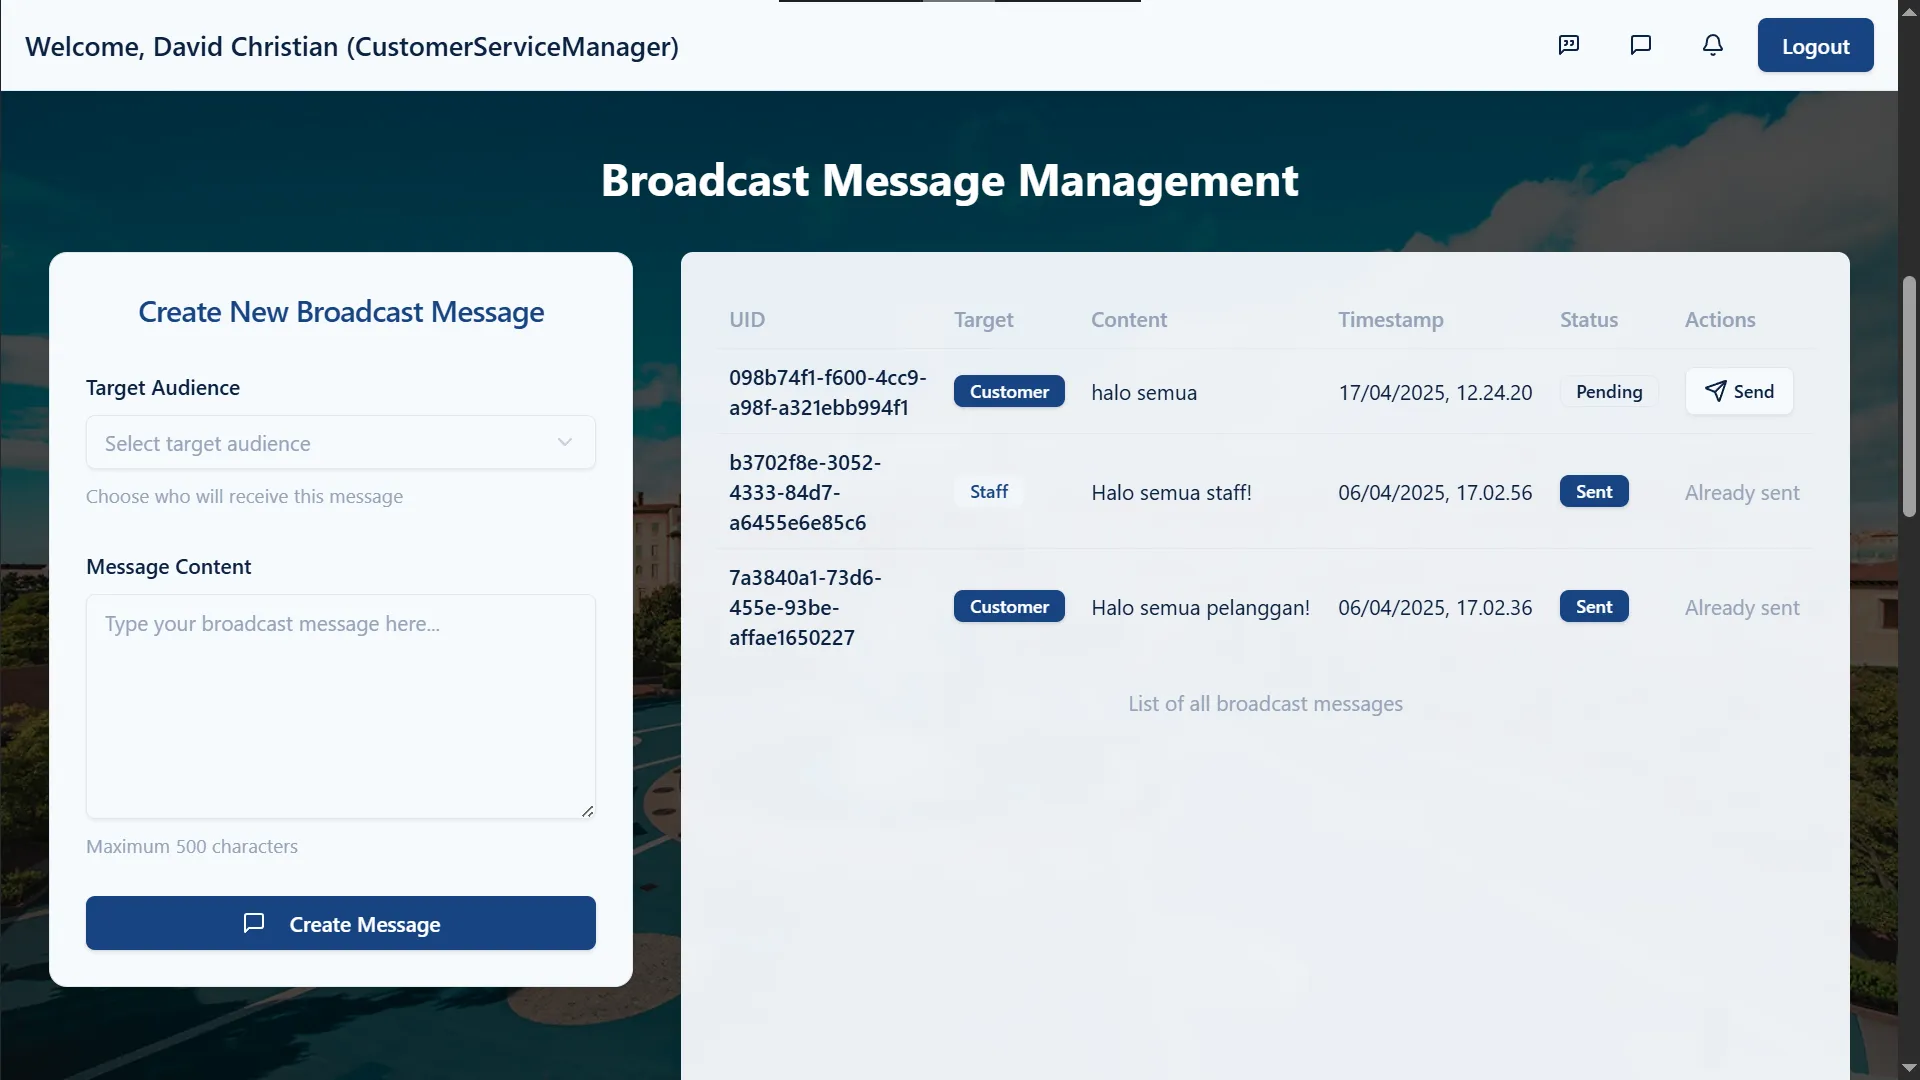Click the chevron in Target Audience field

coord(565,442)
